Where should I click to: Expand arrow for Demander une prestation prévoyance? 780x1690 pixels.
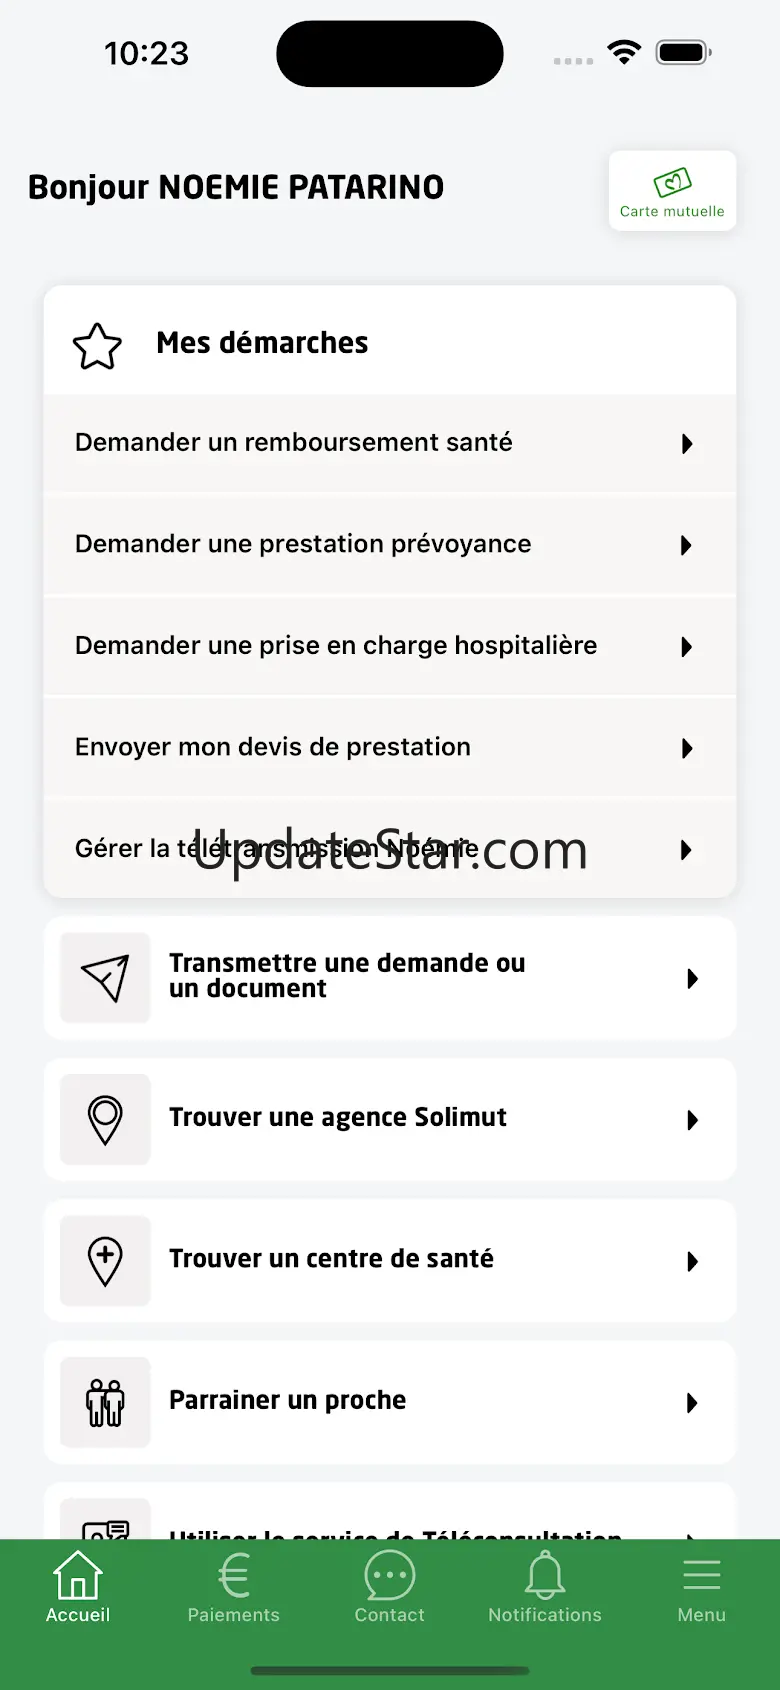click(x=686, y=545)
